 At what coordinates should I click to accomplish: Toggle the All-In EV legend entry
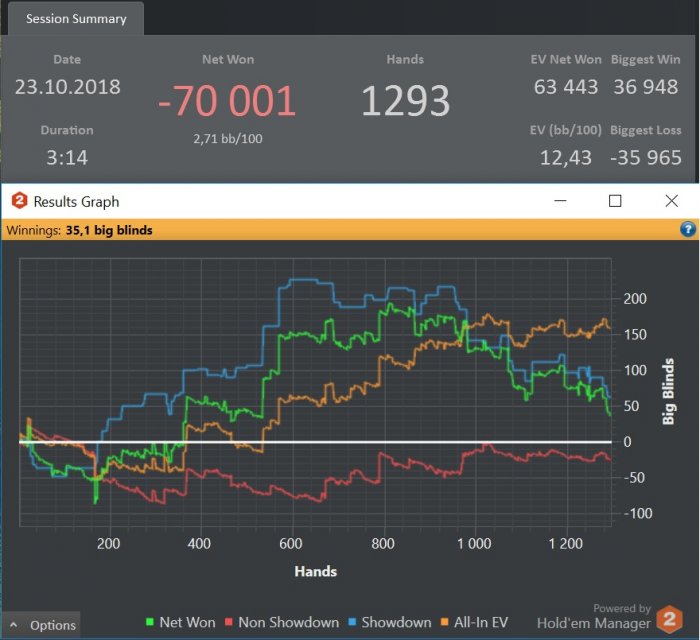pos(474,622)
